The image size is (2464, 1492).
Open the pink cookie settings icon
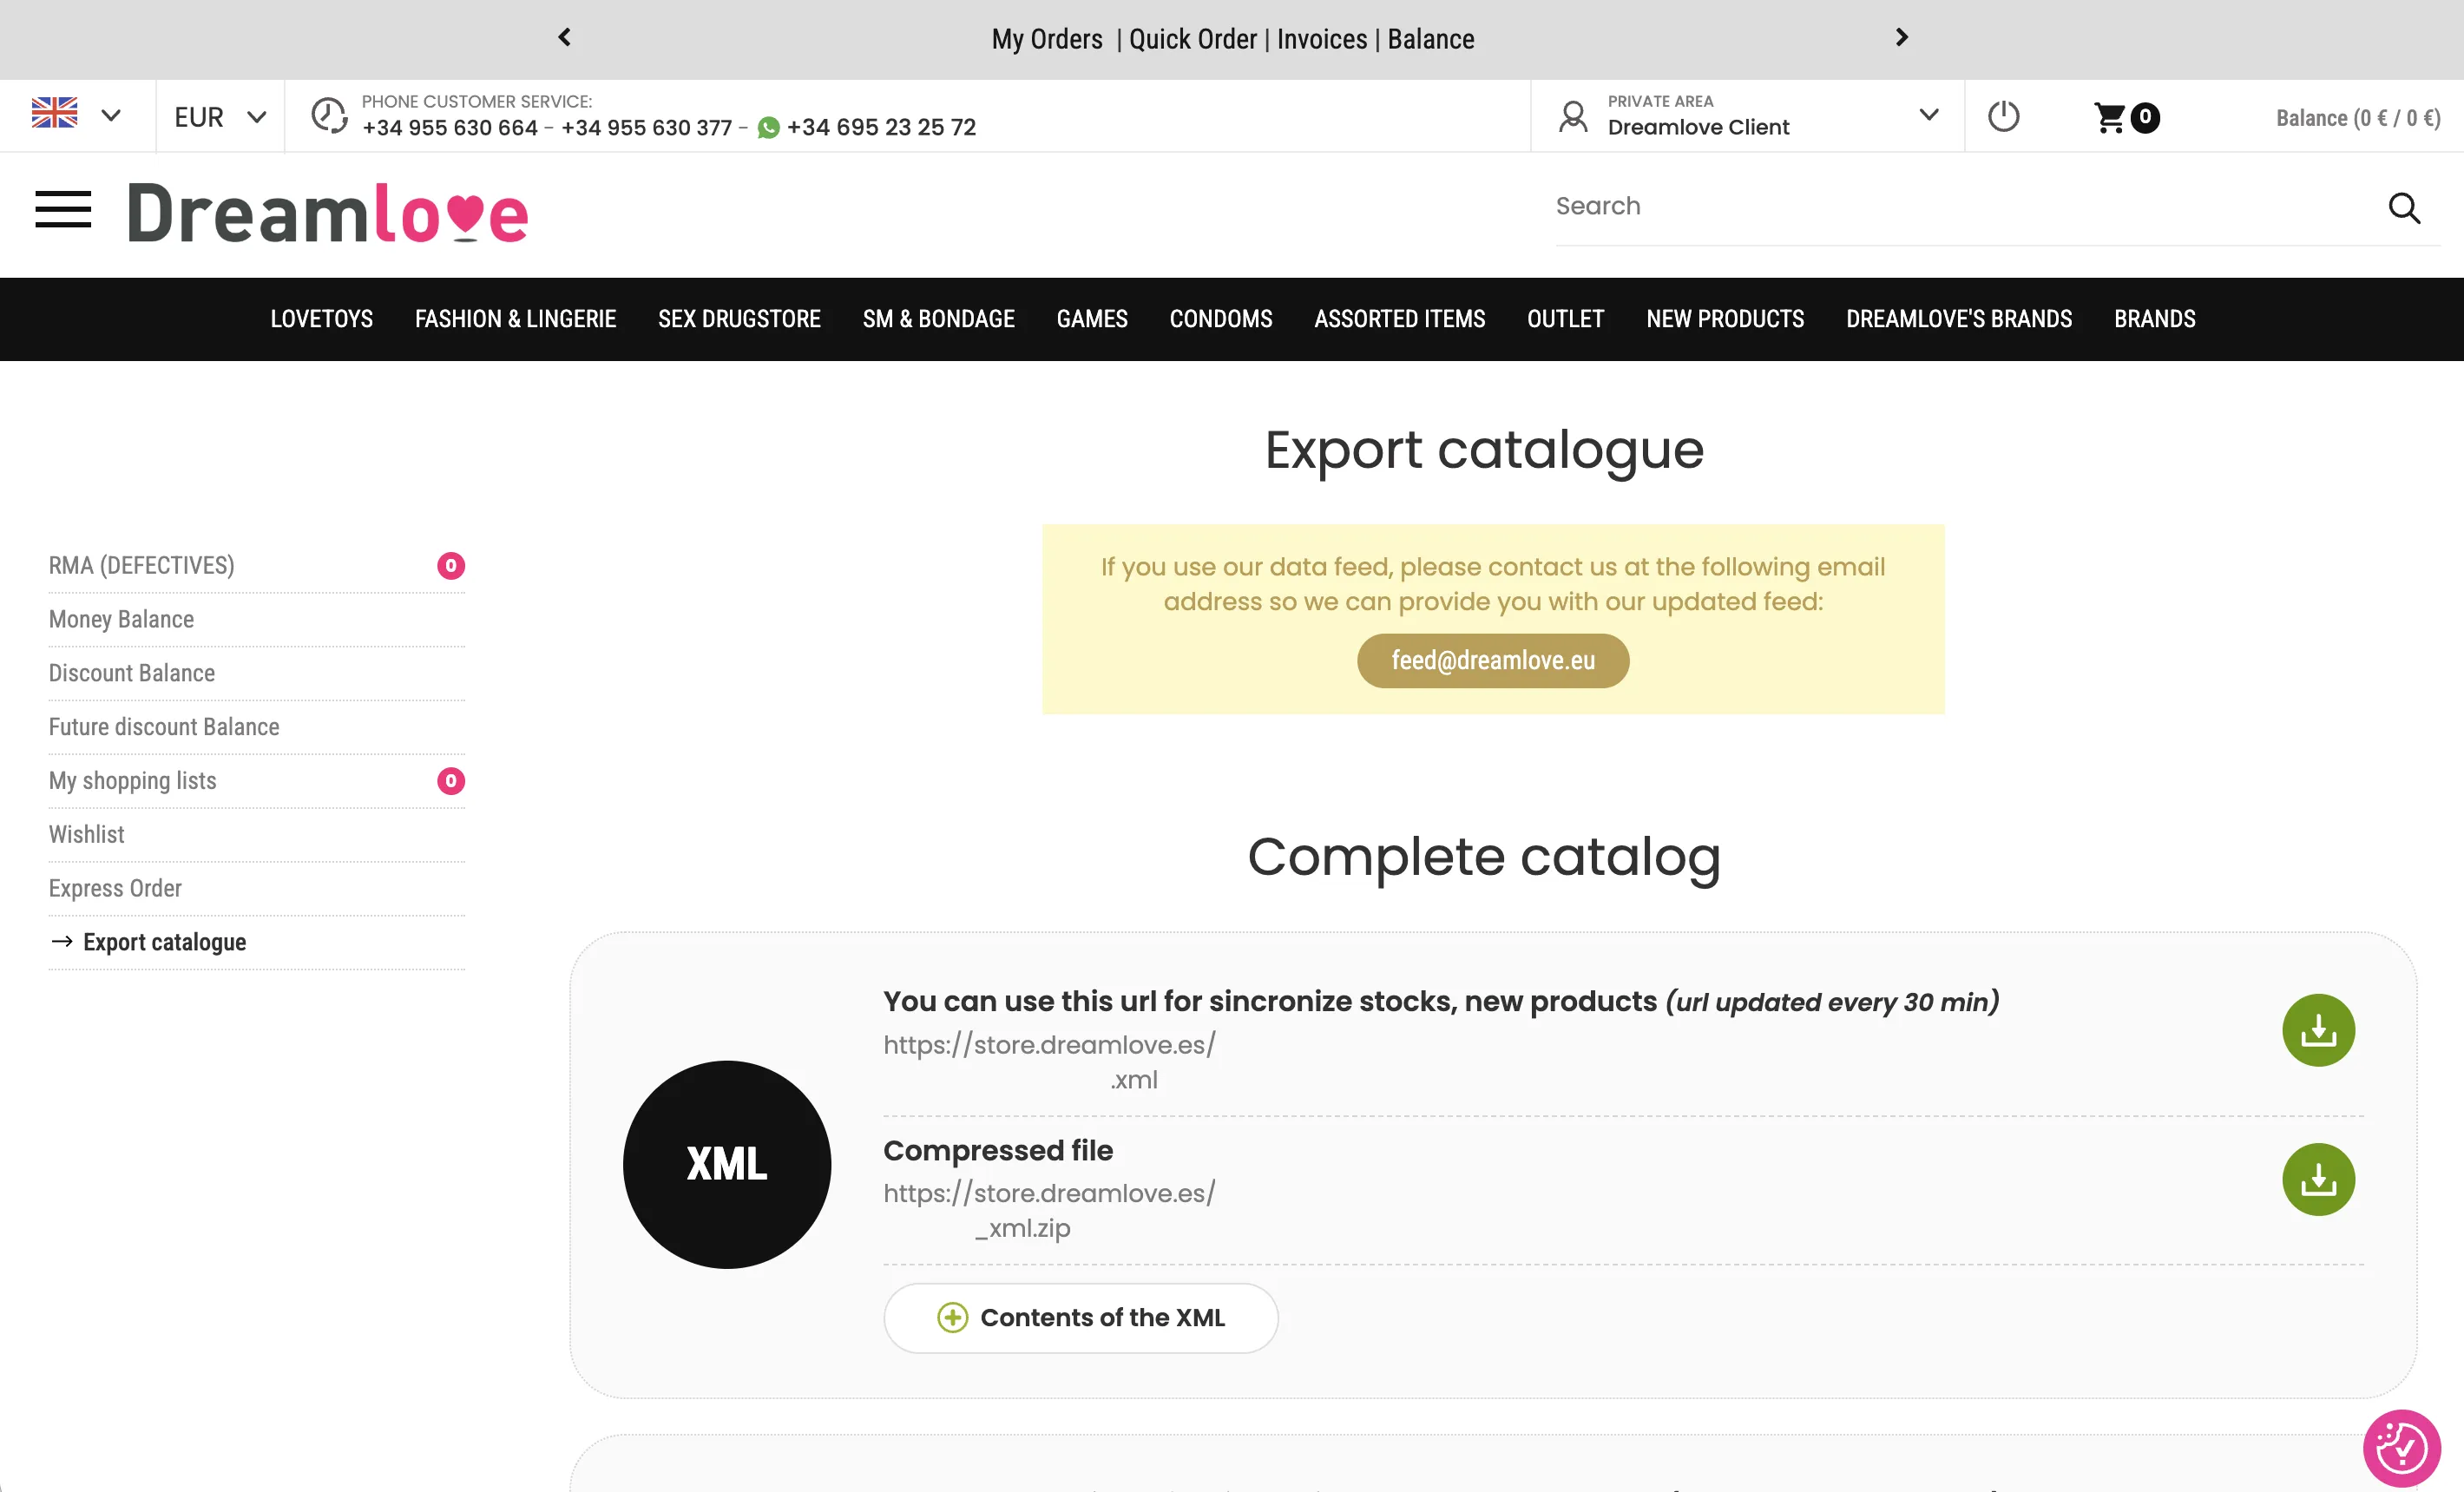2401,1448
